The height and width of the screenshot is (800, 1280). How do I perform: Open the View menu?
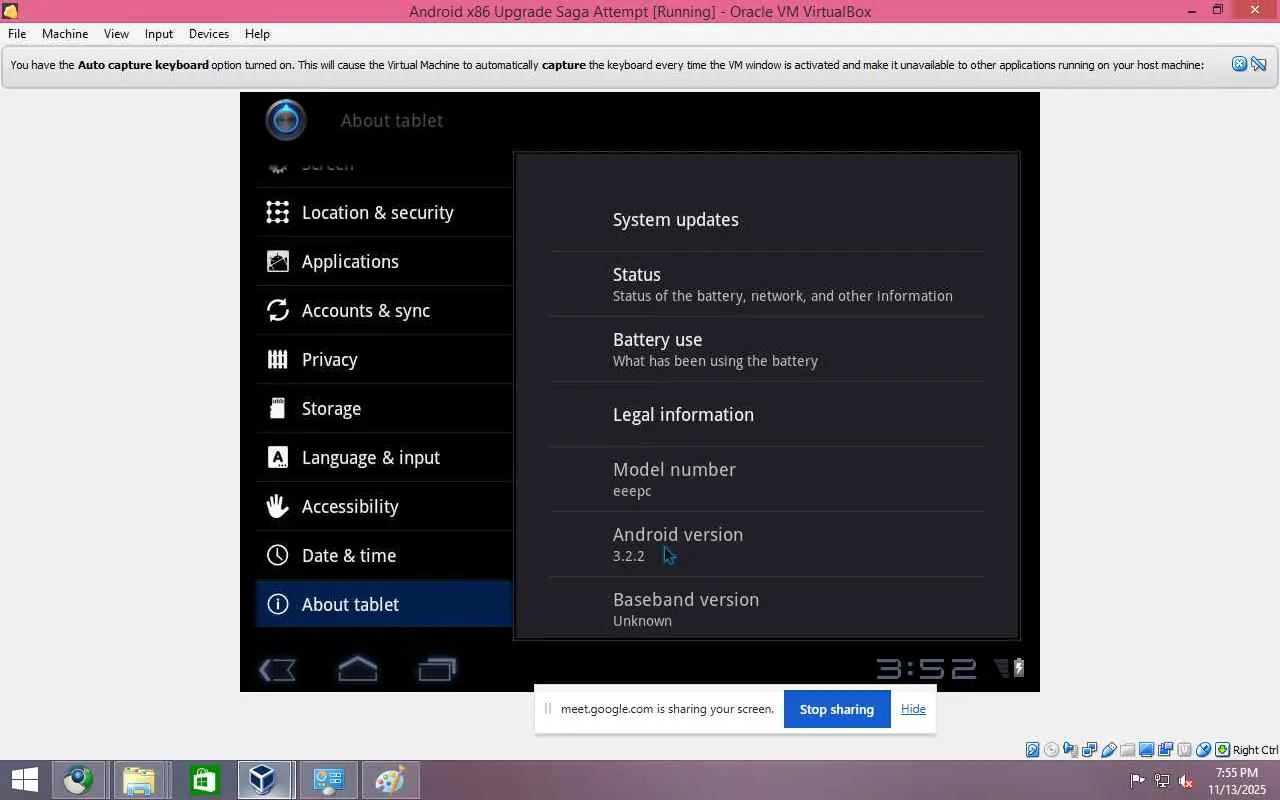116,33
